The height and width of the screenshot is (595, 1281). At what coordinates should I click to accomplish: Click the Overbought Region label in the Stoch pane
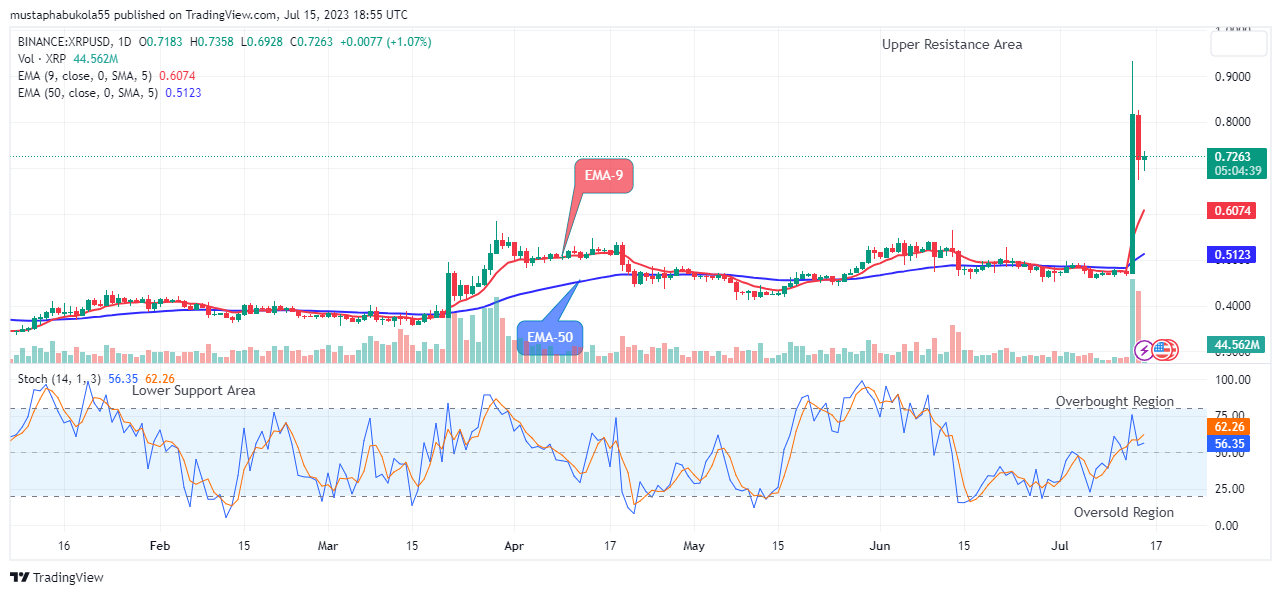[1114, 401]
